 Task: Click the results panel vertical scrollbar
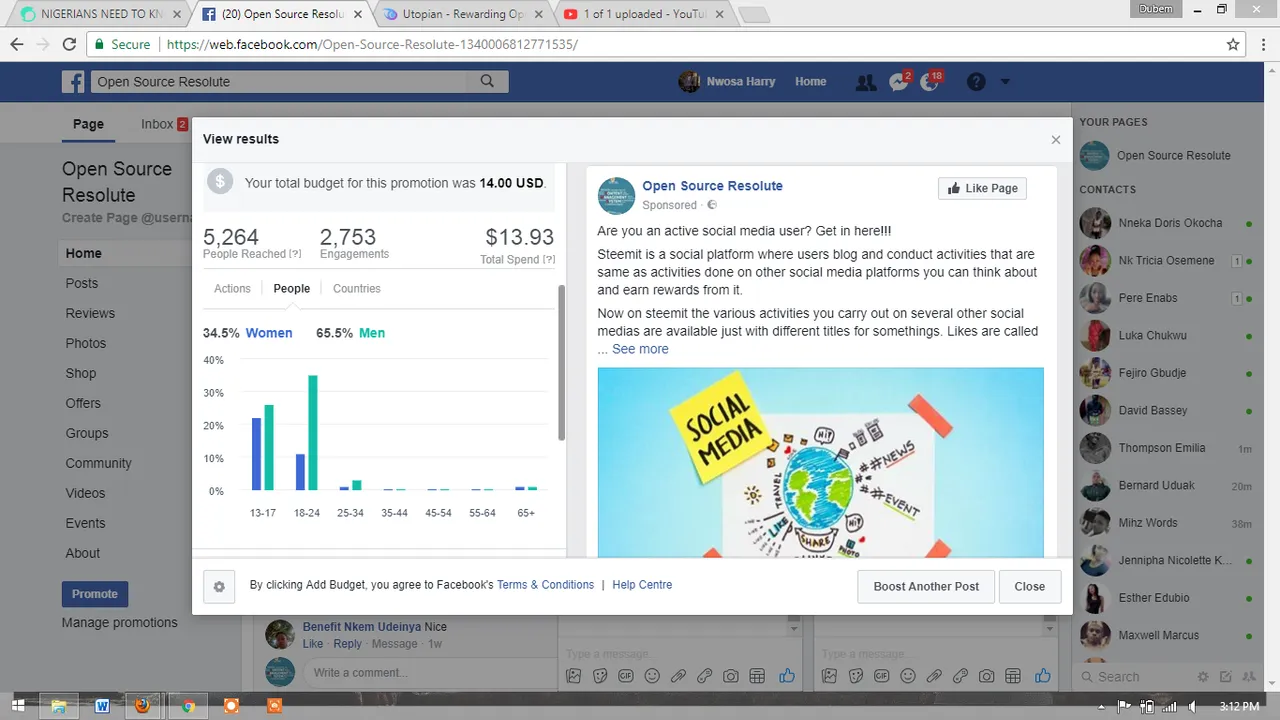[x=561, y=363]
